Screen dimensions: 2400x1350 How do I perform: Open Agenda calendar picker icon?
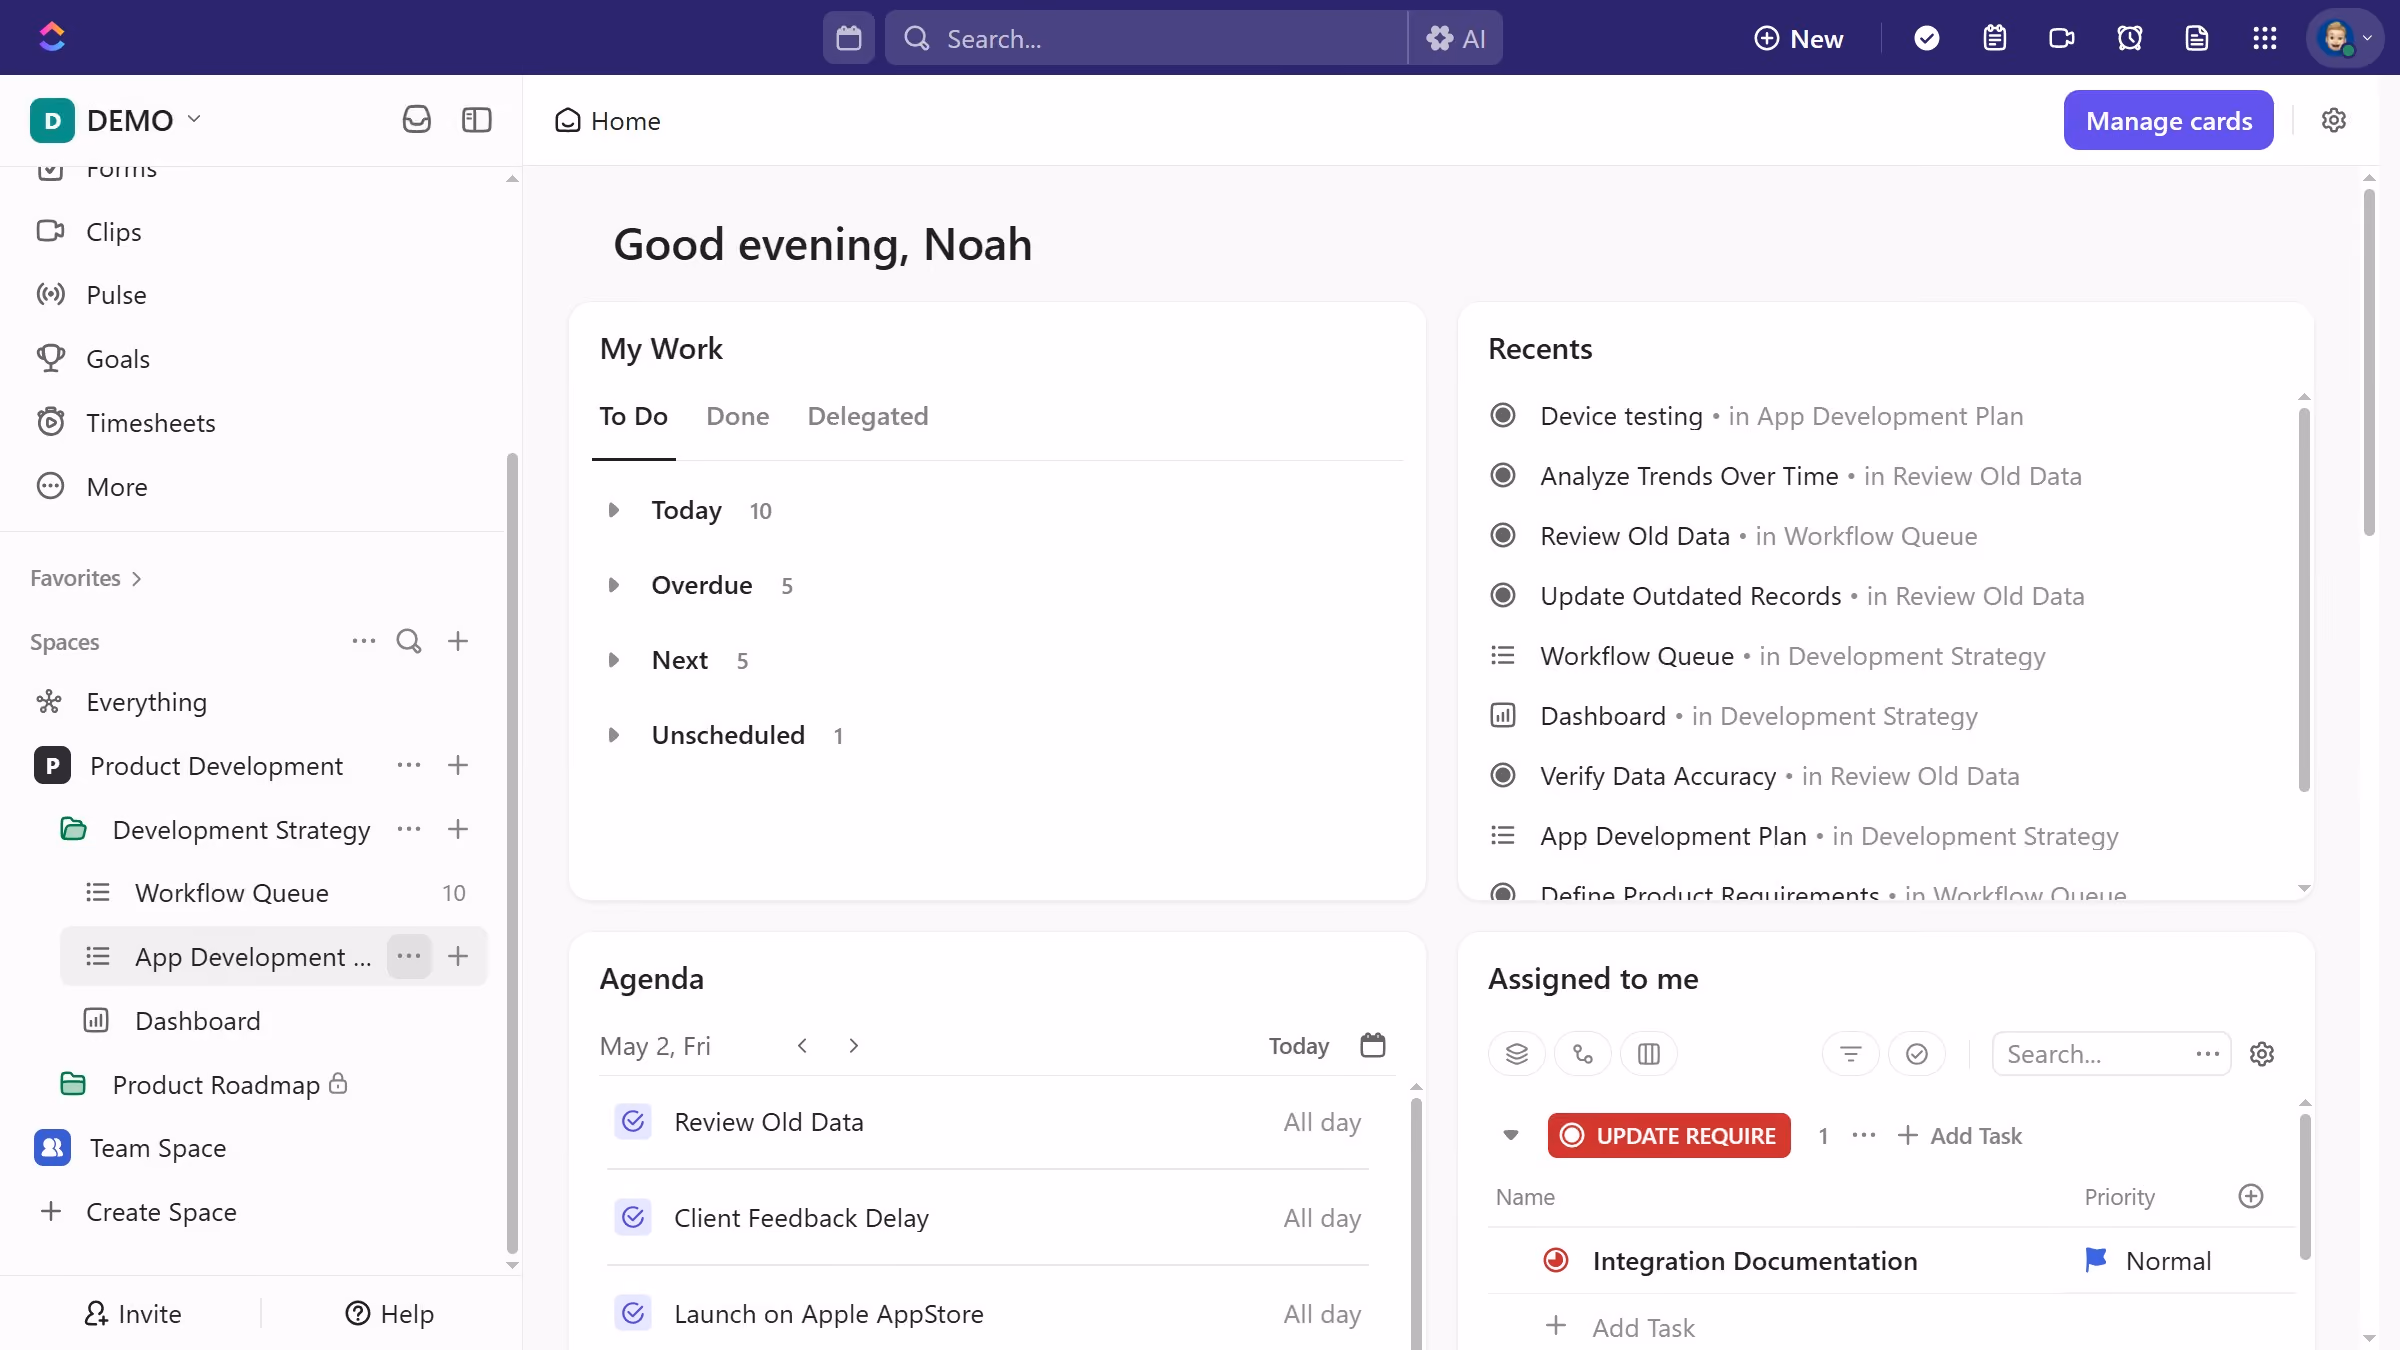coord(1373,1045)
